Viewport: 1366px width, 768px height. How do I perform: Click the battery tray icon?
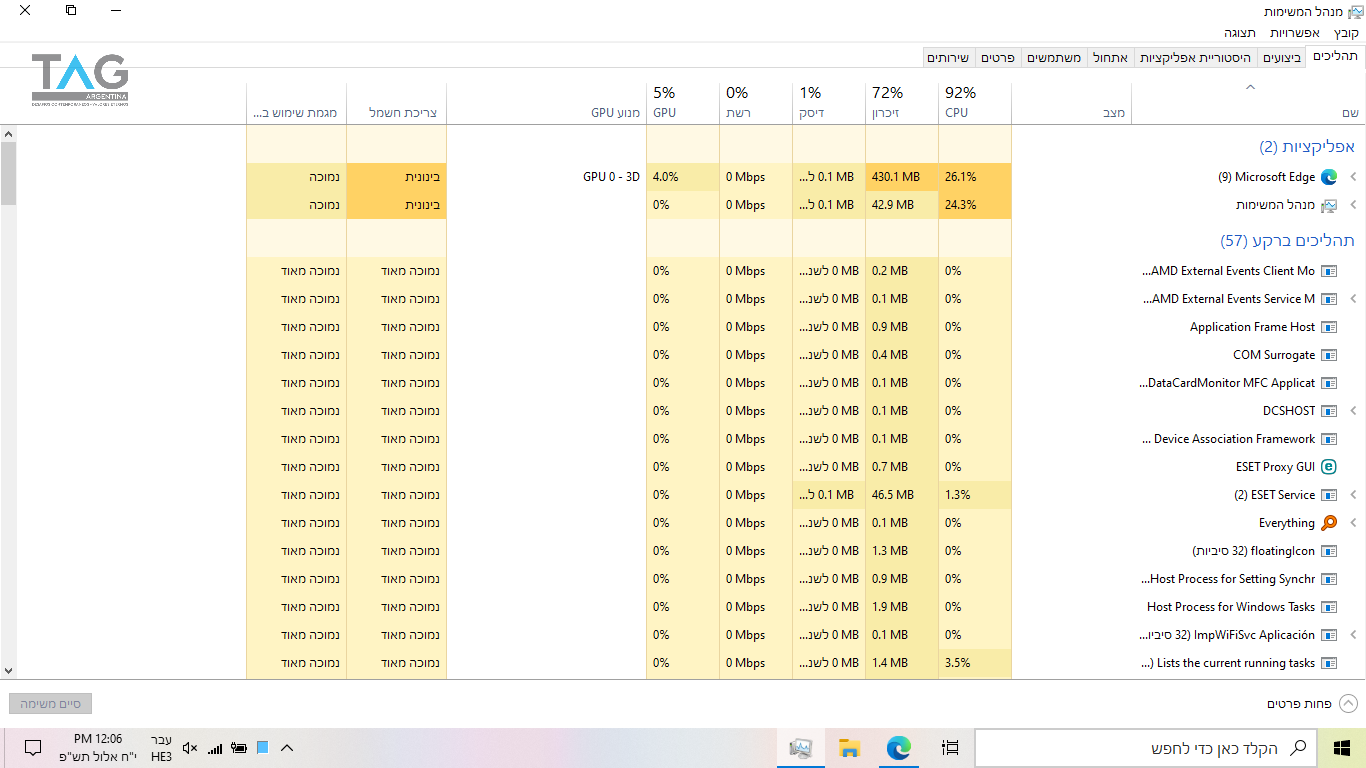239,748
